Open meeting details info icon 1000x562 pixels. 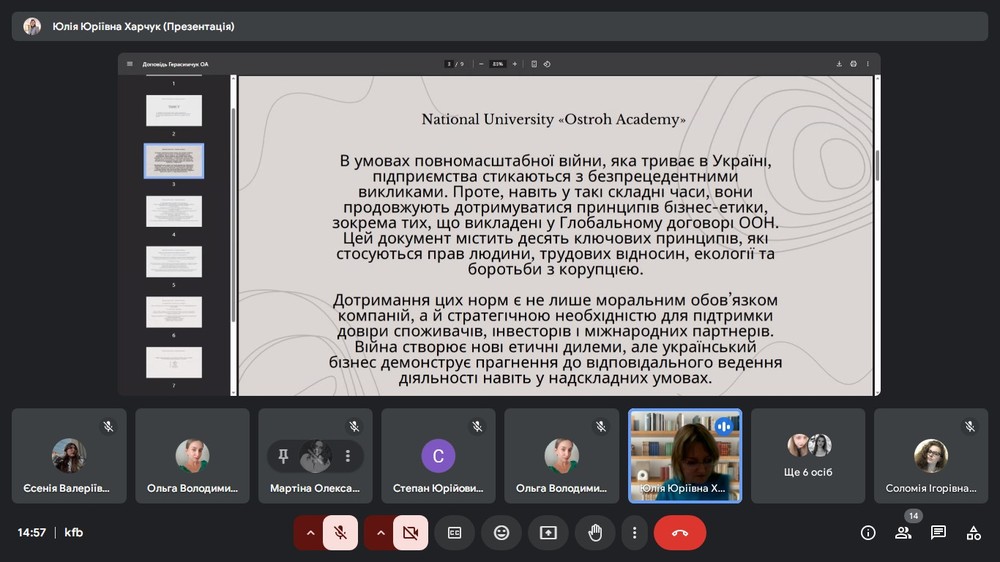click(868, 533)
